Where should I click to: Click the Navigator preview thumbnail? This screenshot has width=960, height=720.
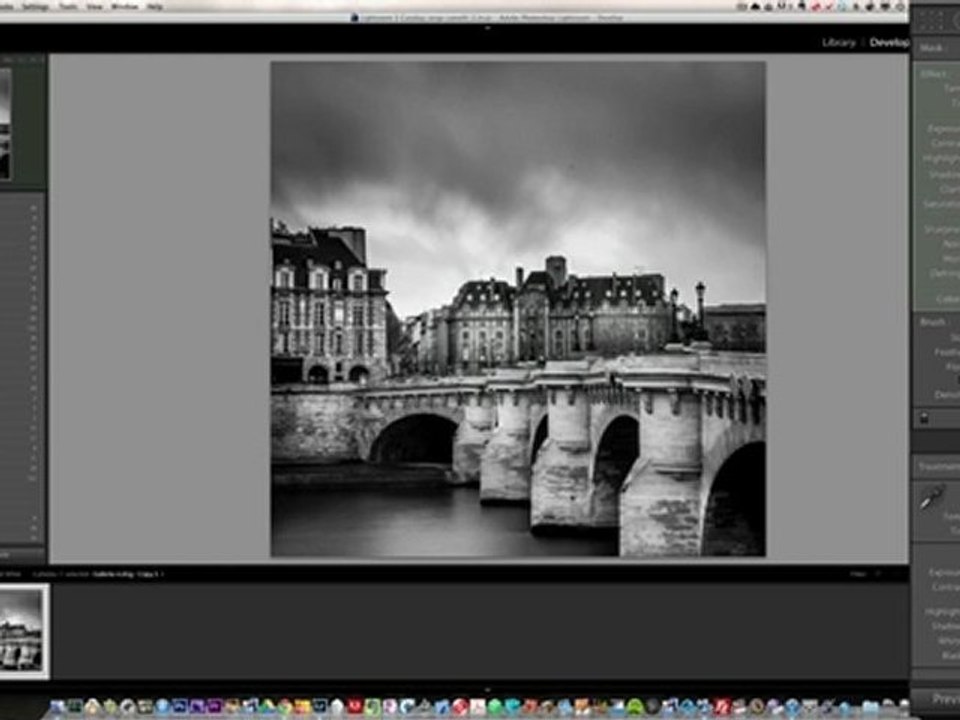[x=5, y=123]
